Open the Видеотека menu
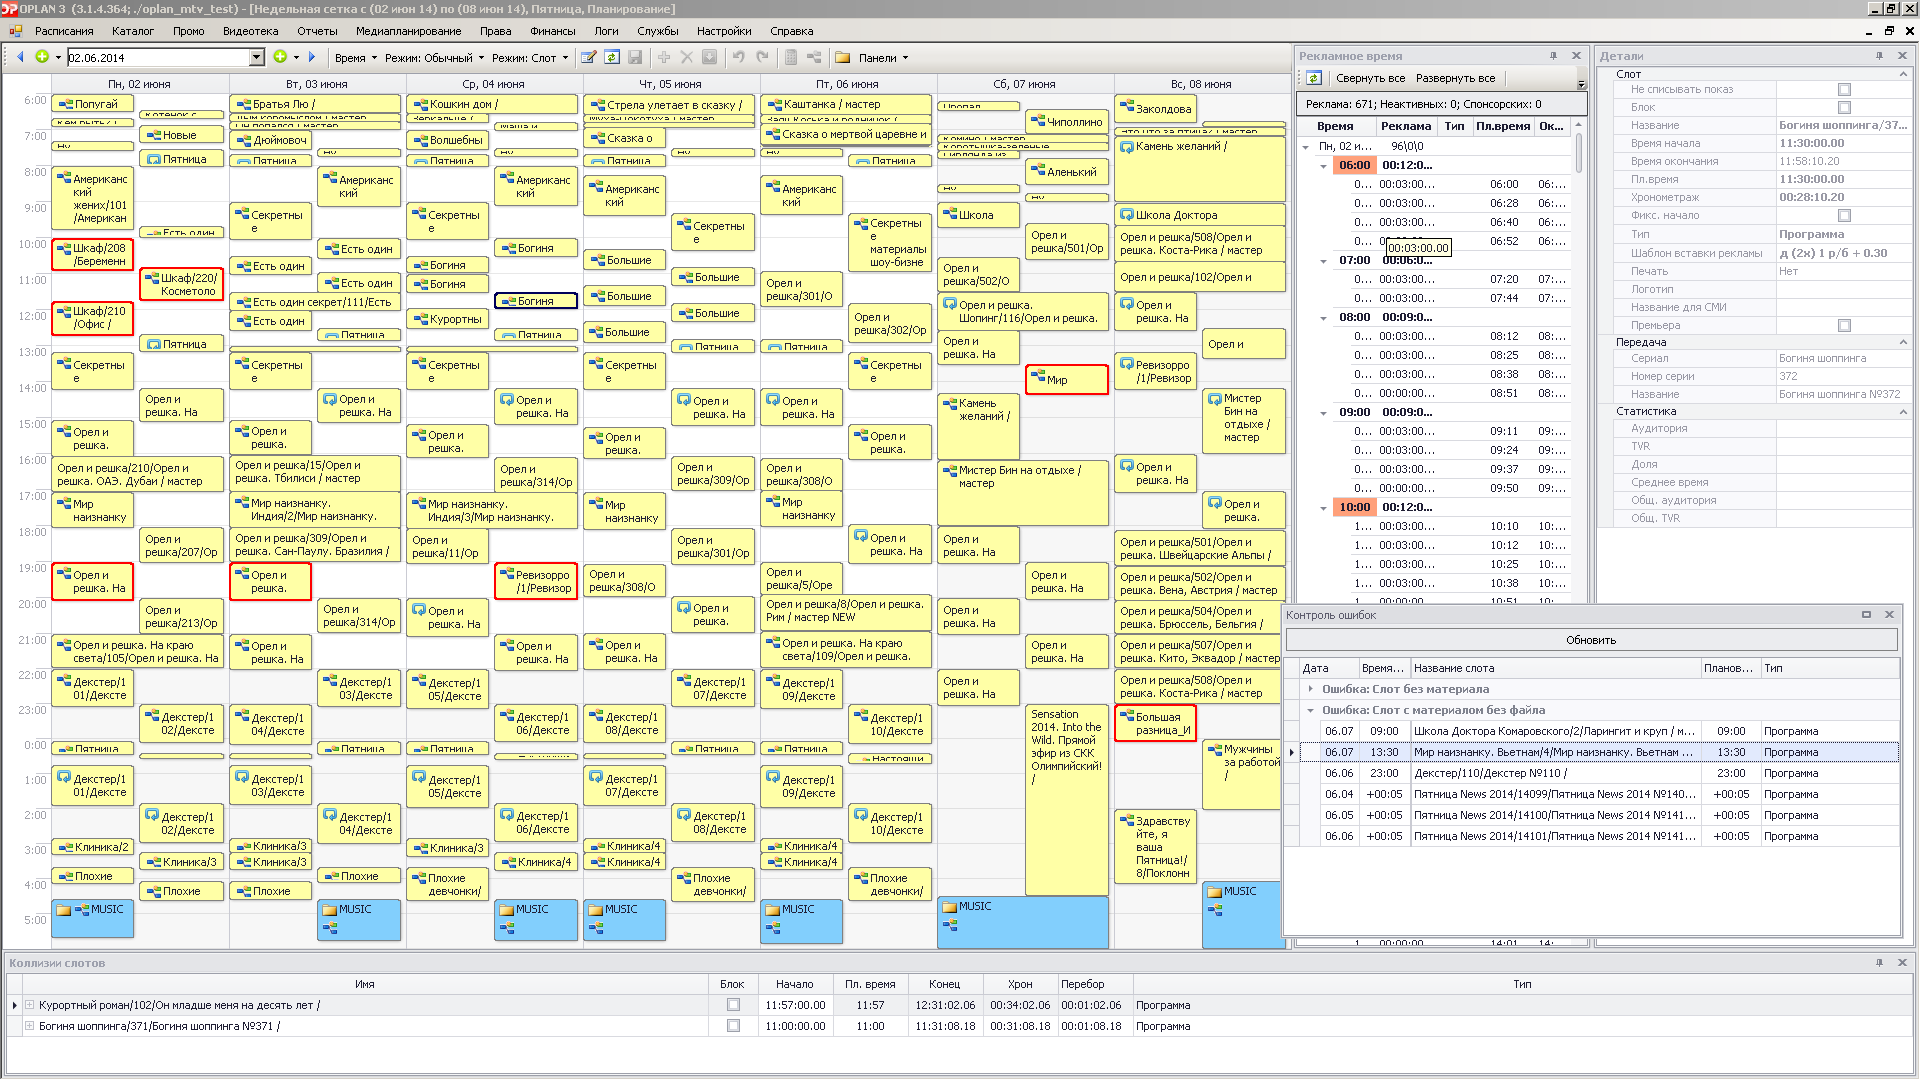 pos(250,31)
